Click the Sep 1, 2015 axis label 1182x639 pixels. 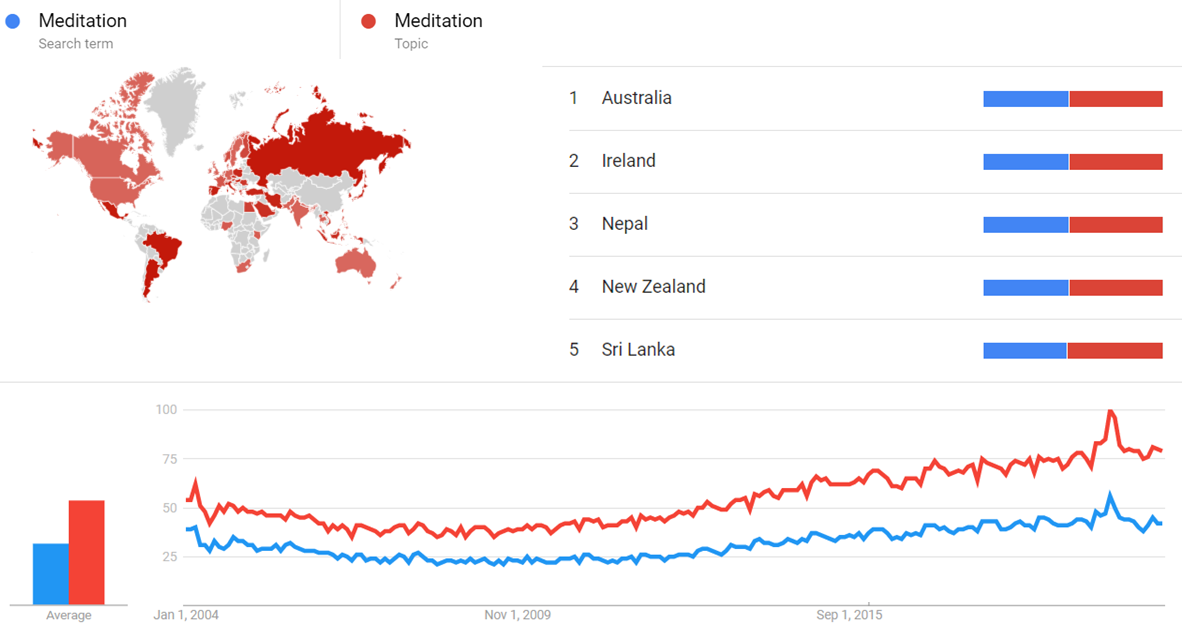click(847, 615)
